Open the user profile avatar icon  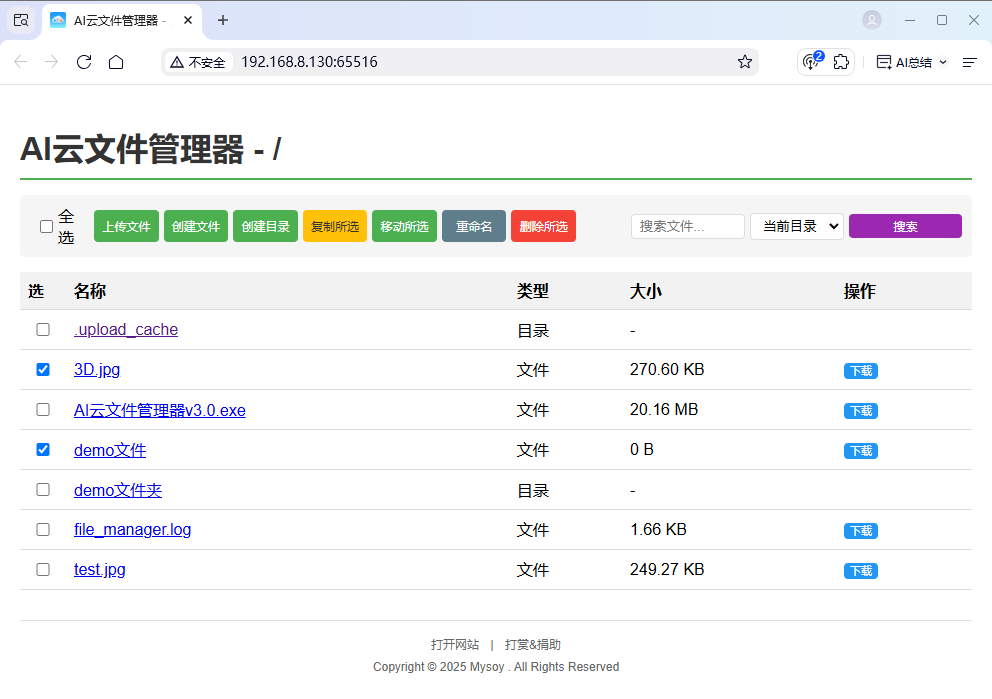click(x=872, y=20)
